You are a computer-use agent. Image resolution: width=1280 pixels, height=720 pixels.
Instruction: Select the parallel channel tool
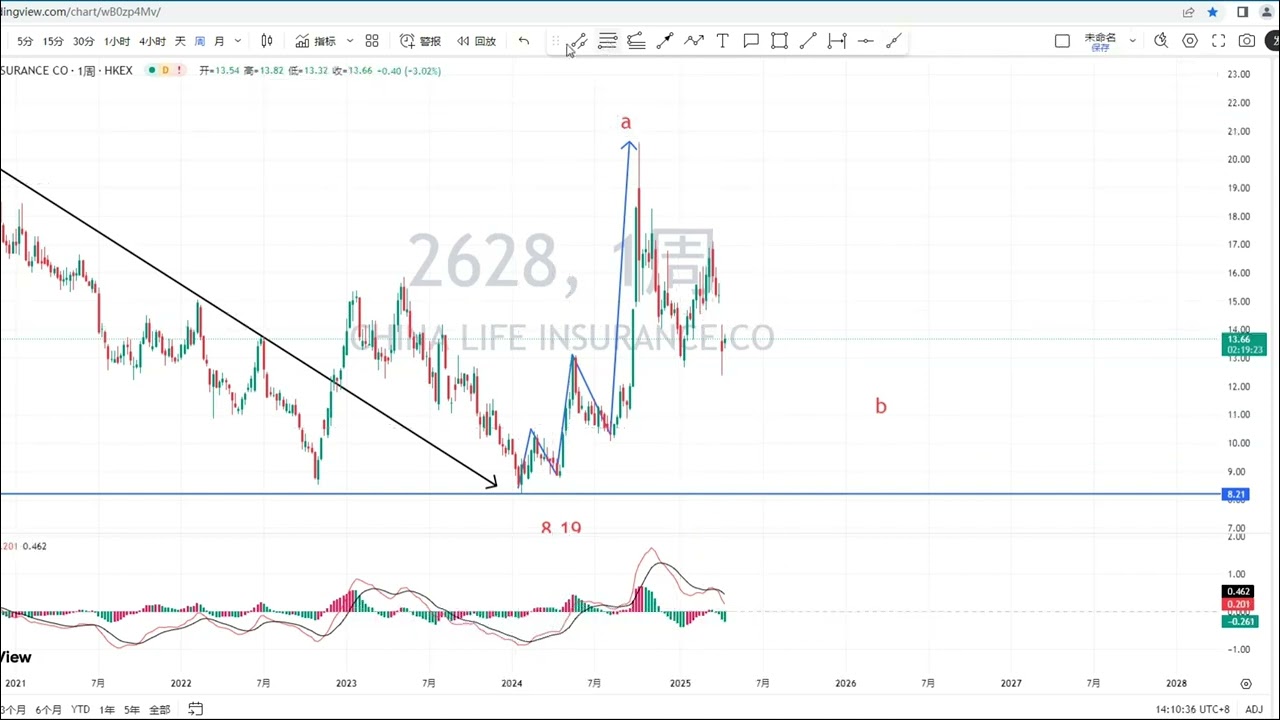coord(636,41)
